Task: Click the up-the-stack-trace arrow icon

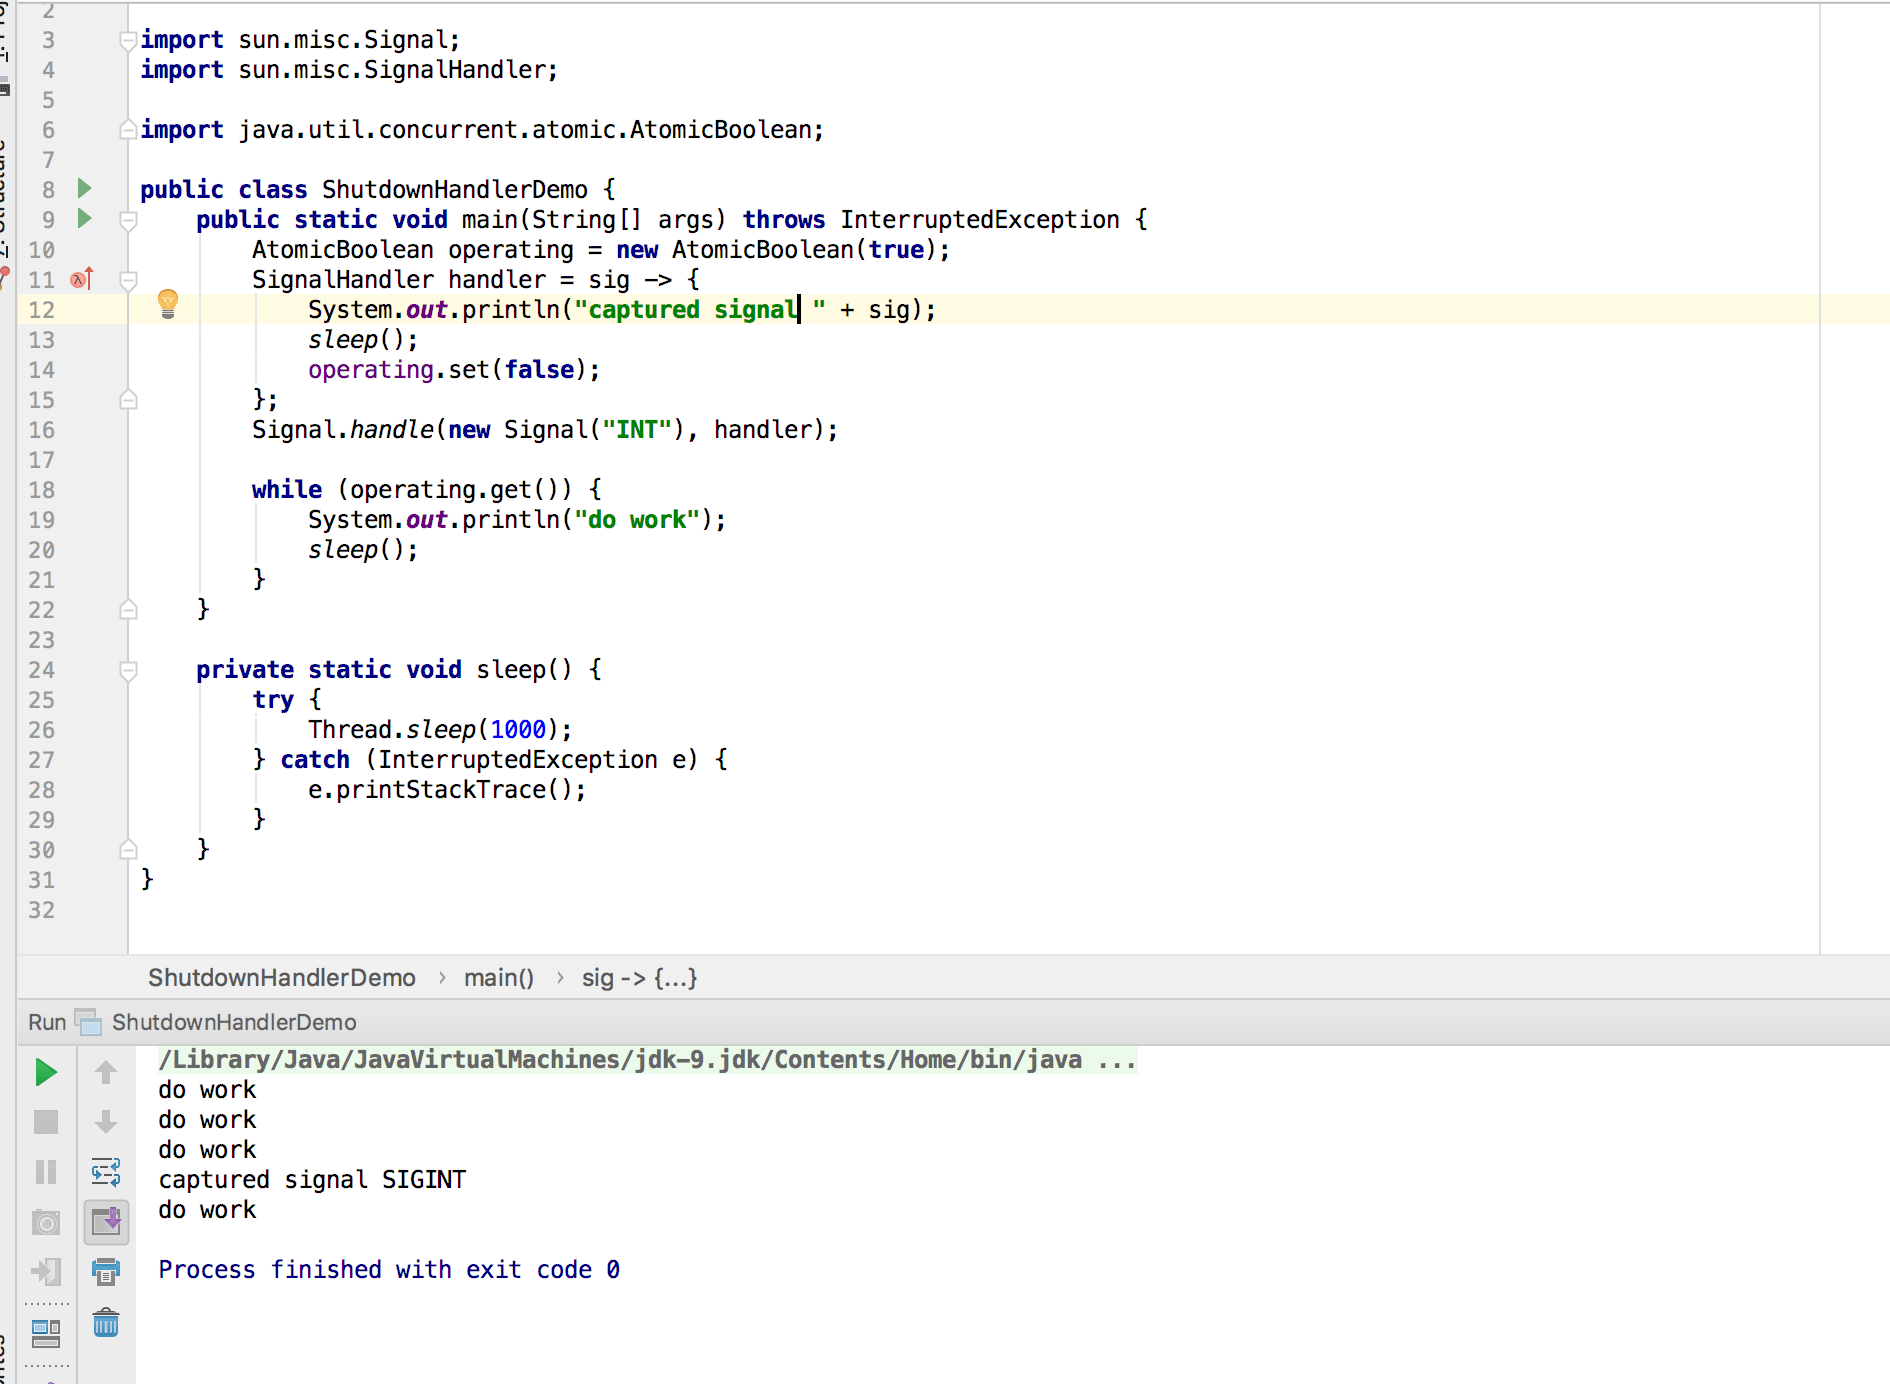Action: coord(106,1073)
